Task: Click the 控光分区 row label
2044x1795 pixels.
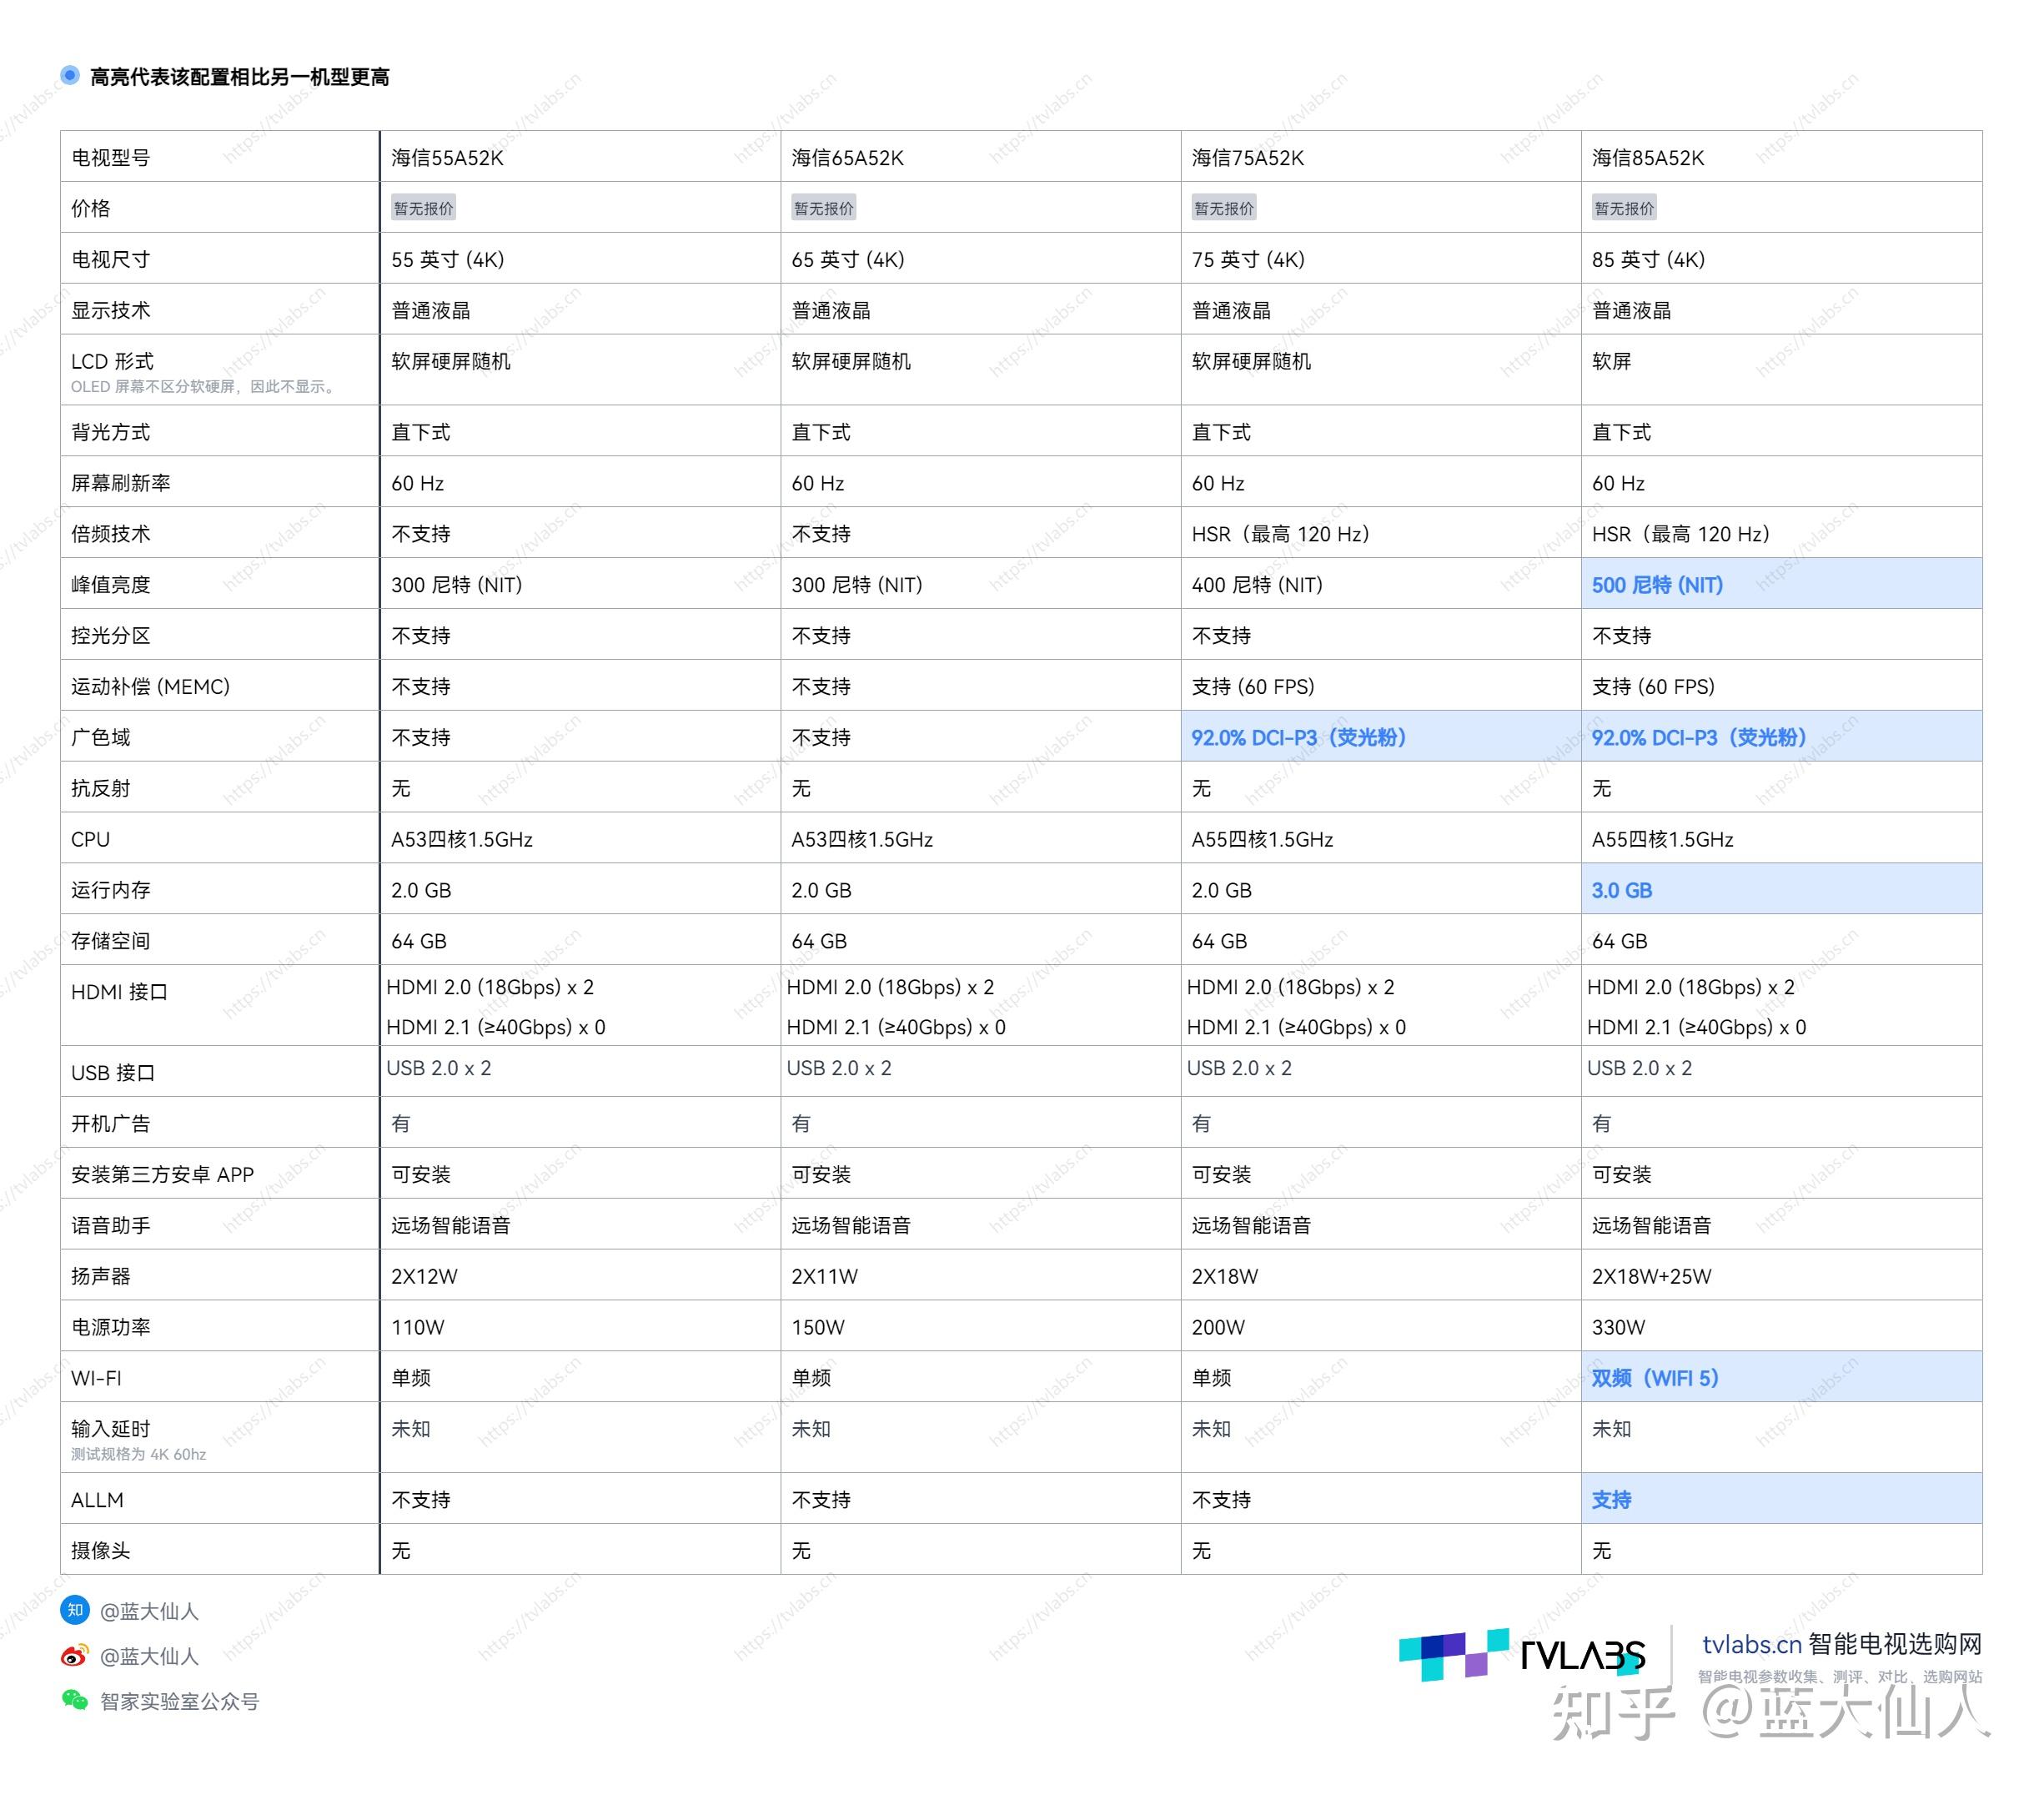Action: tap(111, 636)
